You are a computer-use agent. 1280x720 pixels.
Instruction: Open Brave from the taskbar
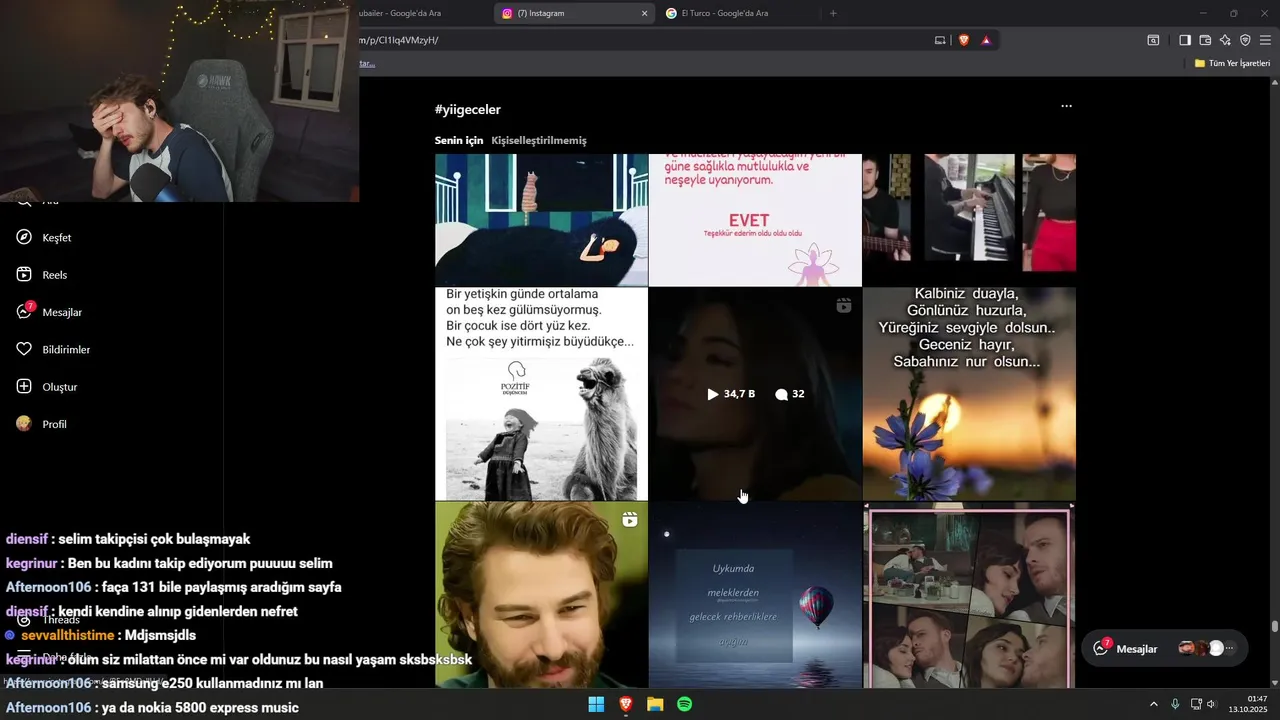point(625,705)
